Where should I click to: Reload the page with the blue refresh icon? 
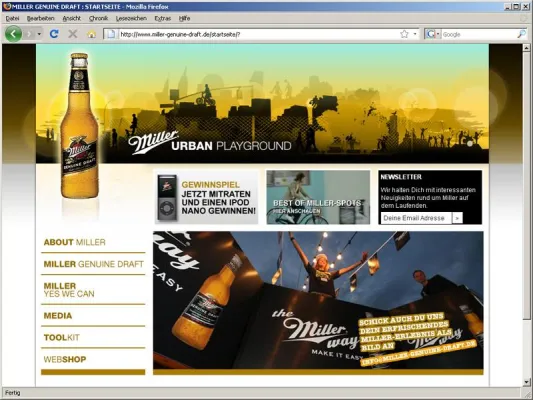pos(54,34)
